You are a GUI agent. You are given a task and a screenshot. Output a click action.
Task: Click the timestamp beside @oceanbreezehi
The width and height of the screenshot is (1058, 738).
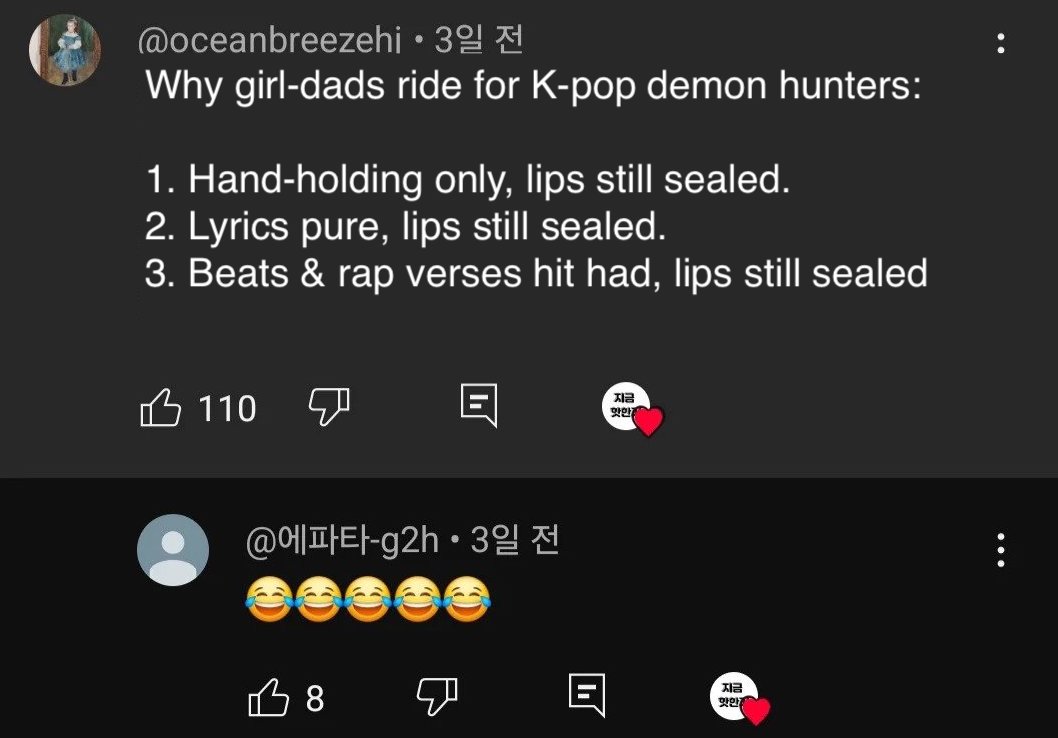(x=478, y=41)
